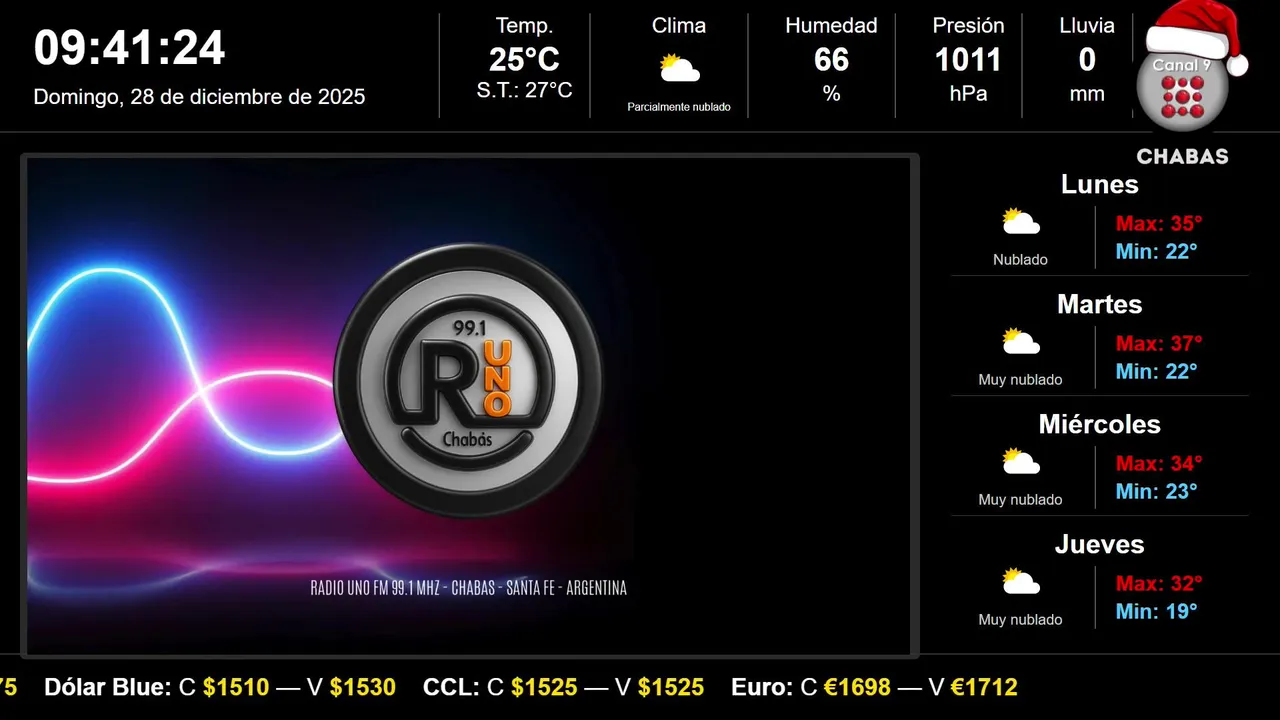This screenshot has width=1280, height=720.
Task: Click Jueves Max: 32° temperature
Action: tap(1159, 584)
